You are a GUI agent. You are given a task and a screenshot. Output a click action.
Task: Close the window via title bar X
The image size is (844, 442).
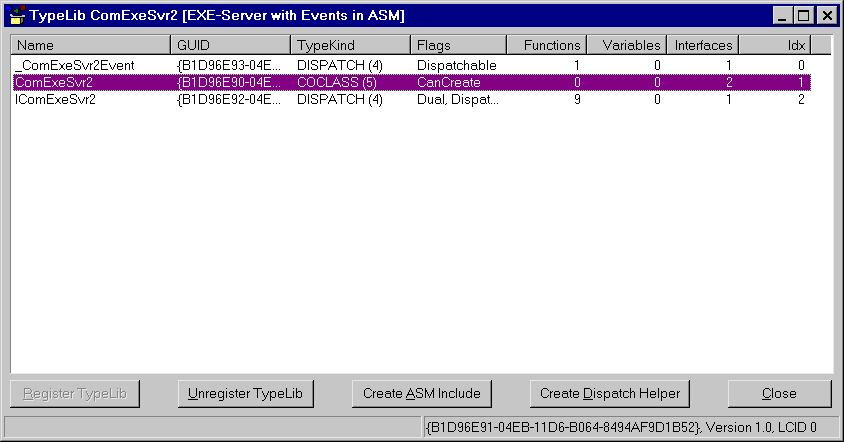(827, 15)
